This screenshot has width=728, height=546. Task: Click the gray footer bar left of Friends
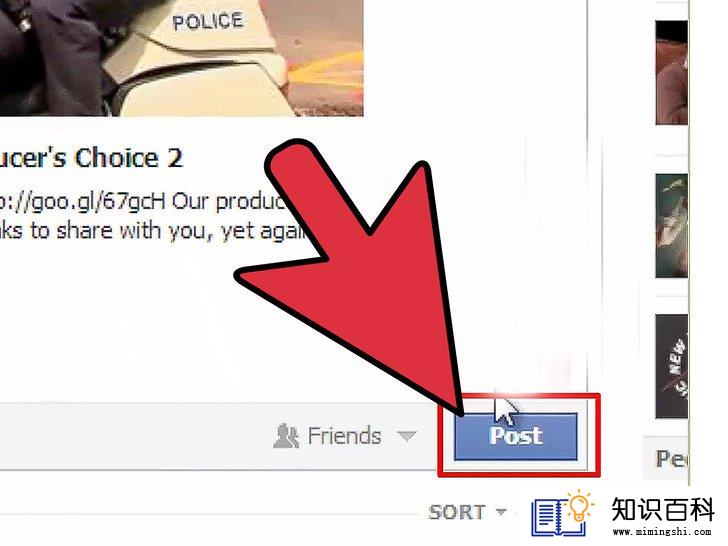click(135, 436)
